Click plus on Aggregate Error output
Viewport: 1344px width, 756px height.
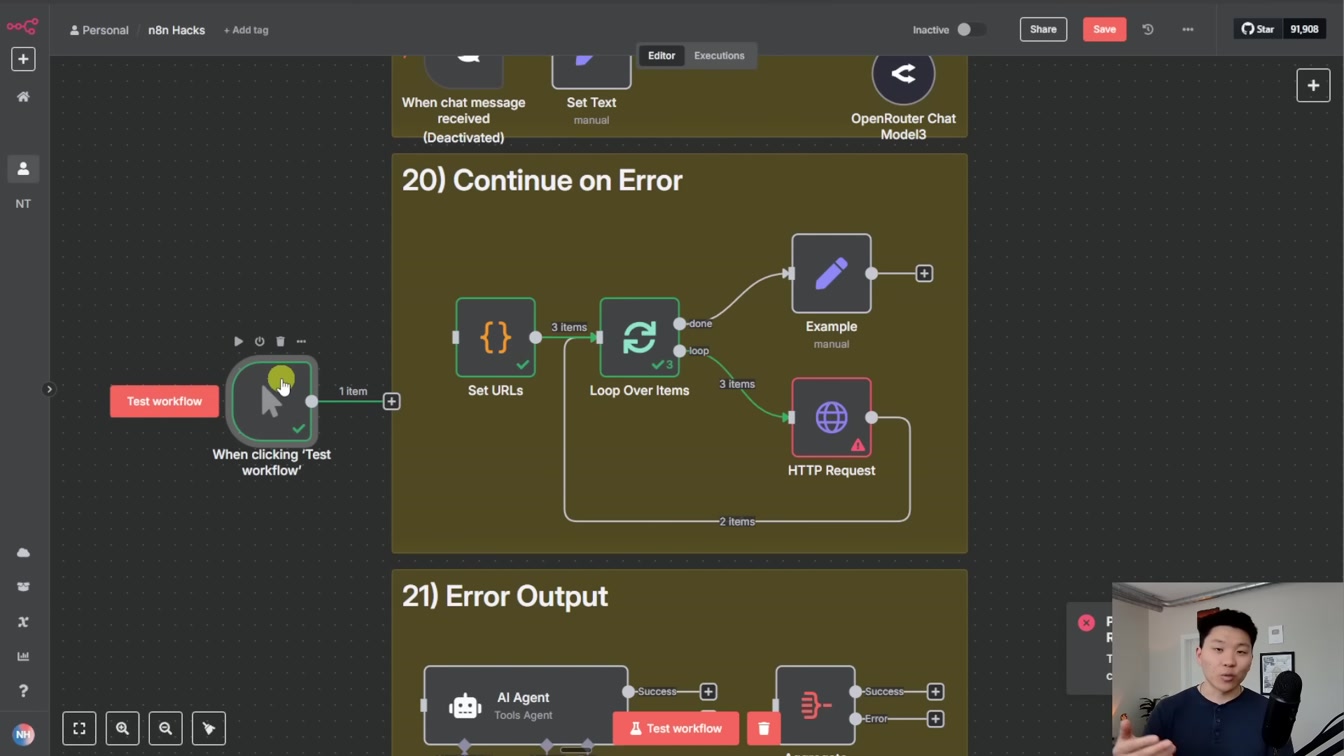935,718
